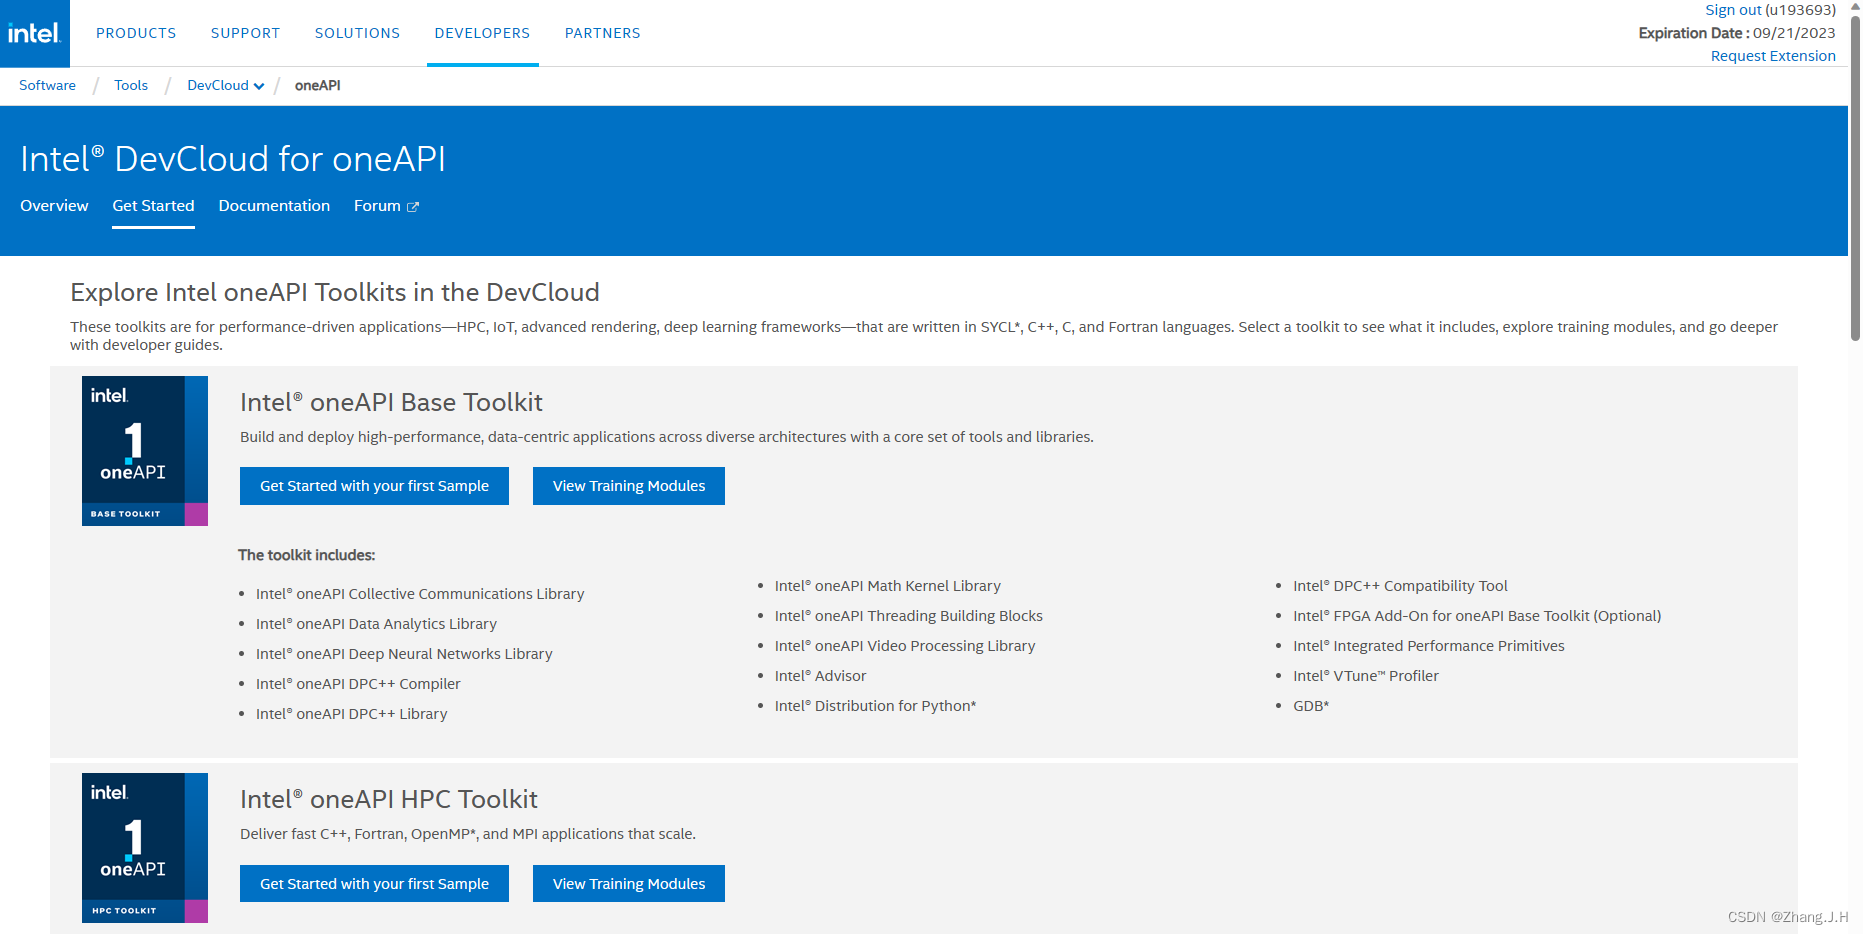1863x934 pixels.
Task: Click the oneAPI HPC Toolkit badge image
Action: tap(144, 847)
